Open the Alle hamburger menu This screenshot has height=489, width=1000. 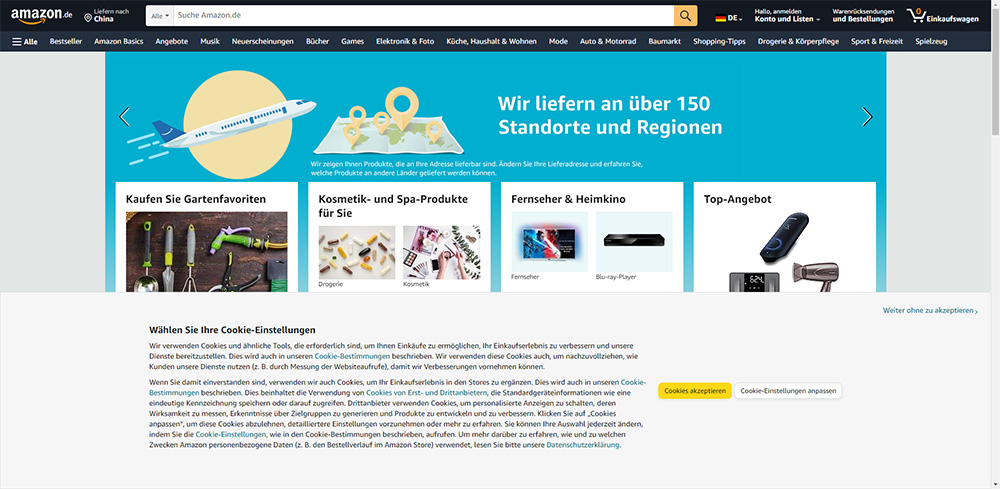click(25, 42)
